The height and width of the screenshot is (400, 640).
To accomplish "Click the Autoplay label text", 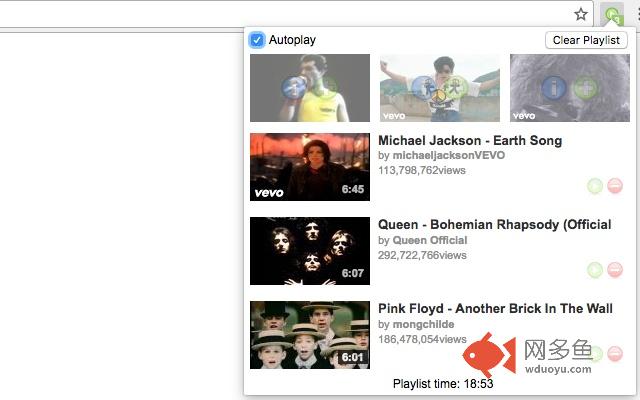I will click(x=292, y=40).
